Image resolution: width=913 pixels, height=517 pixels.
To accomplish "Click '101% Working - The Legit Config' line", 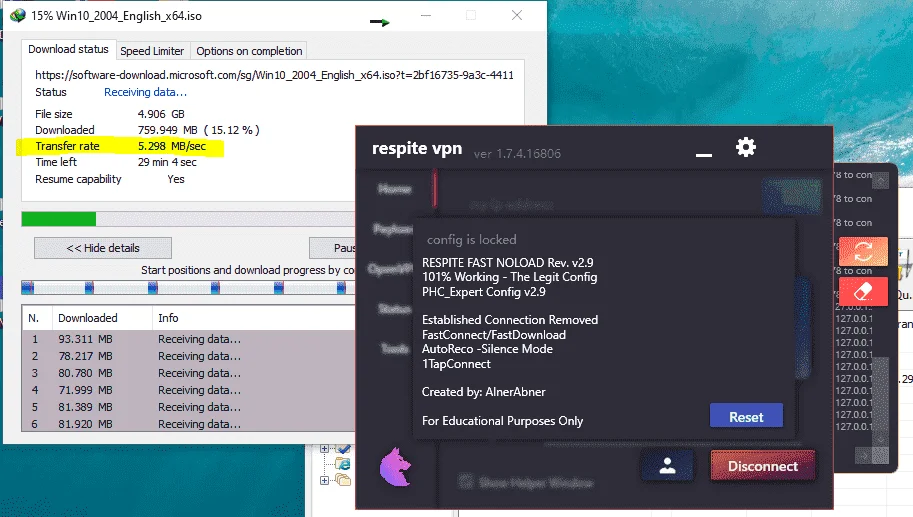I will [x=509, y=277].
